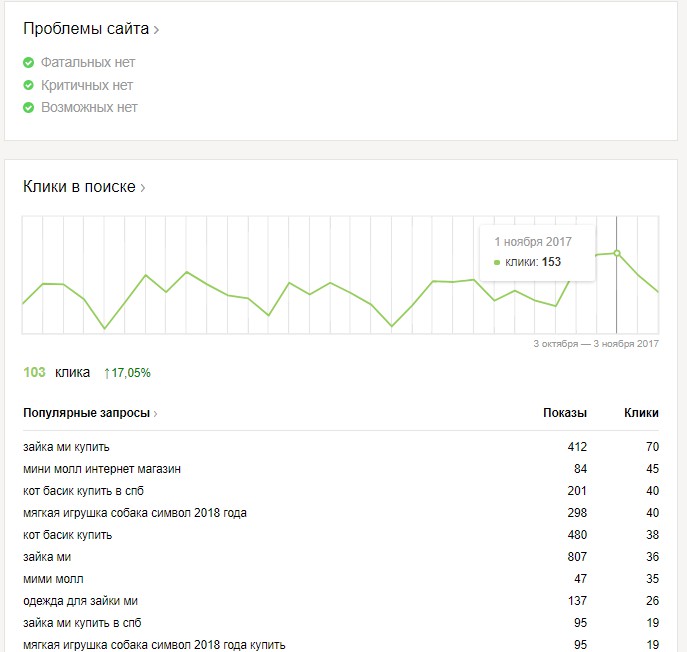Image resolution: width=687 pixels, height=652 pixels.
Task: Click query одежда для зайки ми
Action: pyautogui.click(x=80, y=601)
